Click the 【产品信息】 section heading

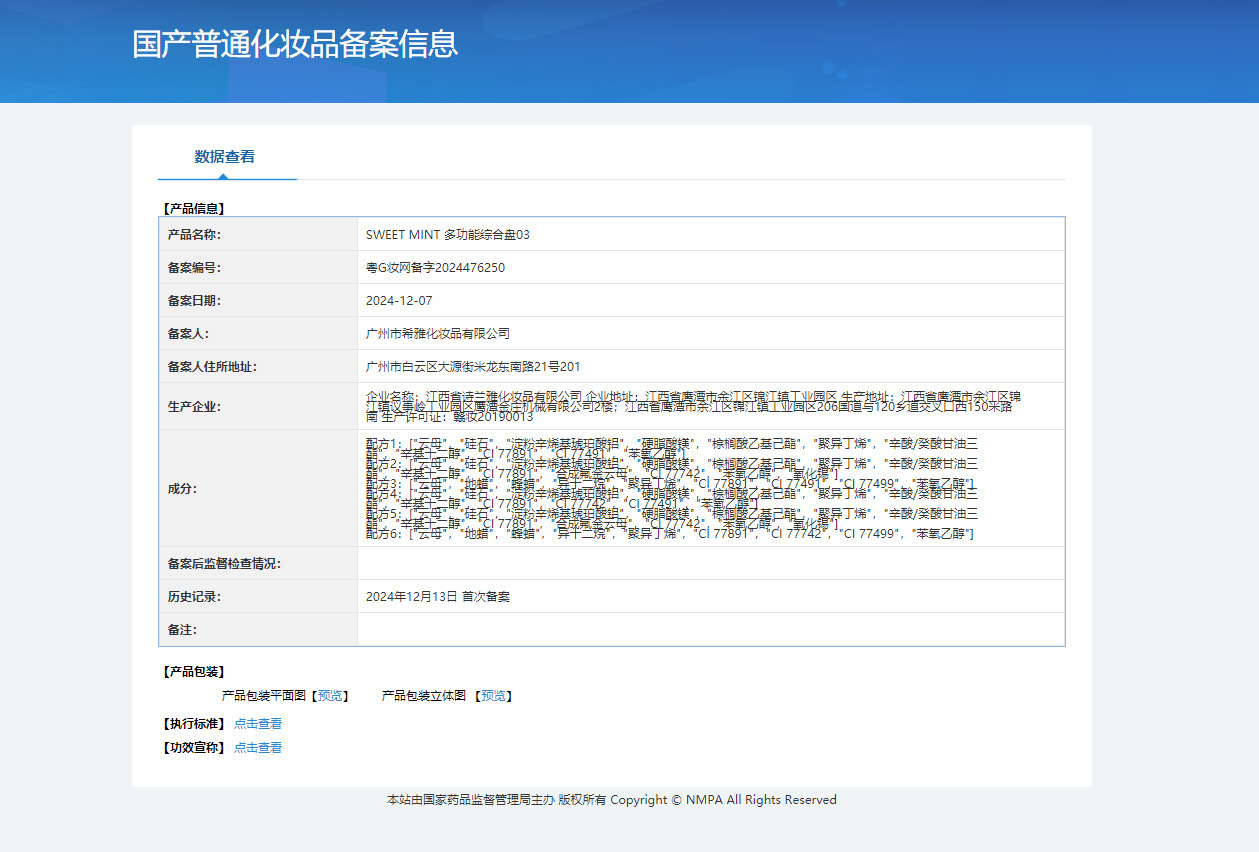(193, 209)
